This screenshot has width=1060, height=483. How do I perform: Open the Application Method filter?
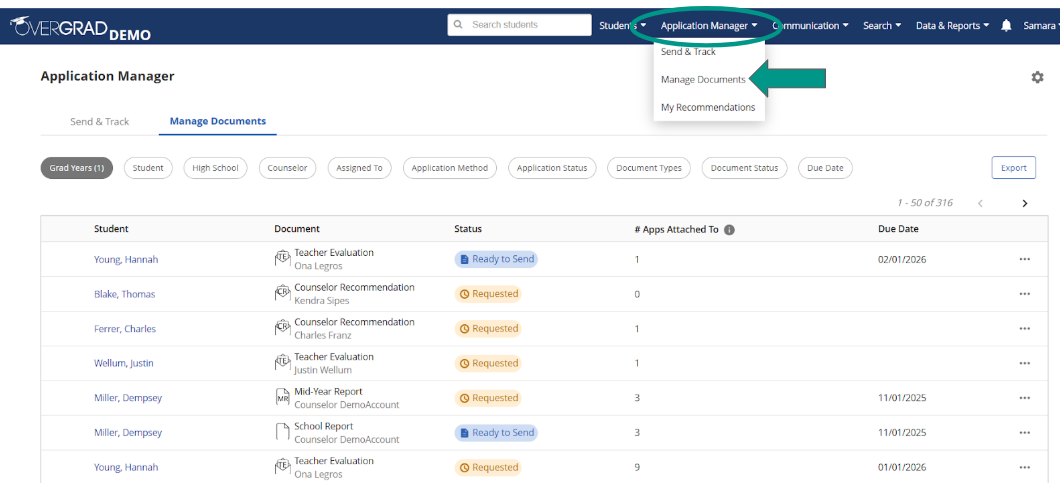(x=450, y=168)
